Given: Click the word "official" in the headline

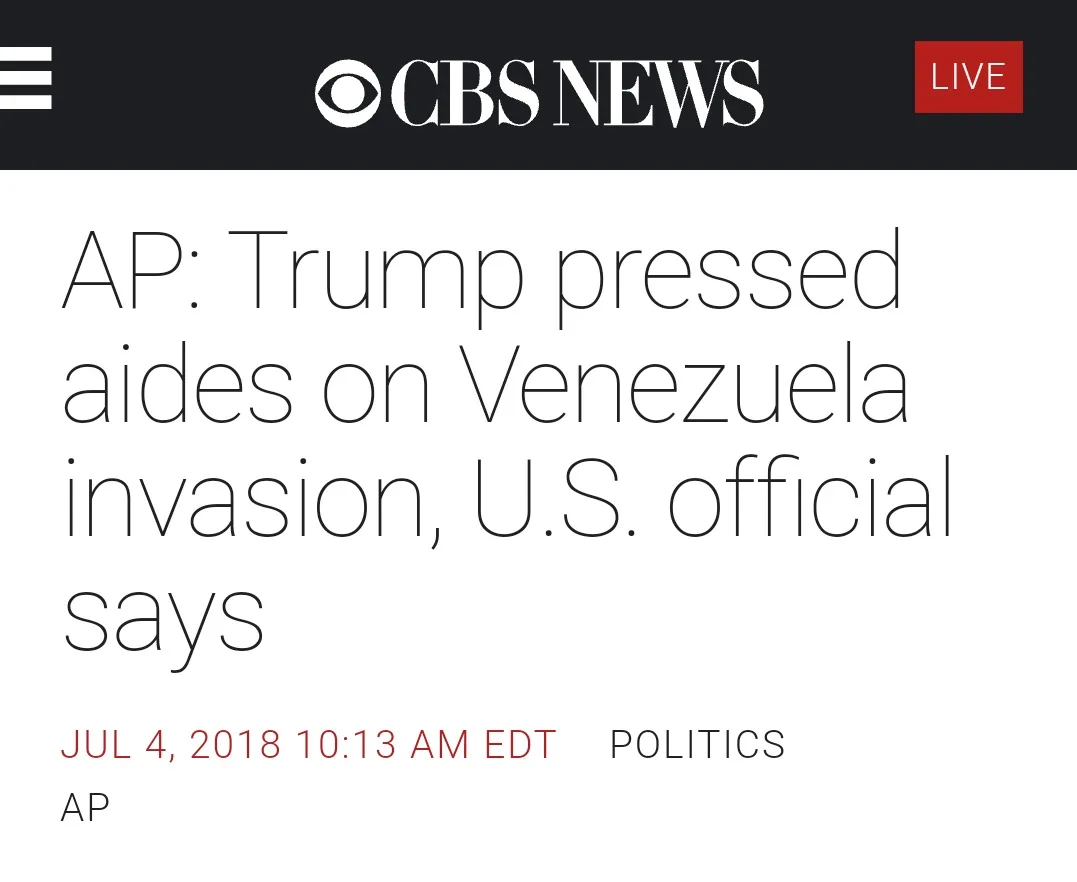Looking at the screenshot, I should click(810, 500).
